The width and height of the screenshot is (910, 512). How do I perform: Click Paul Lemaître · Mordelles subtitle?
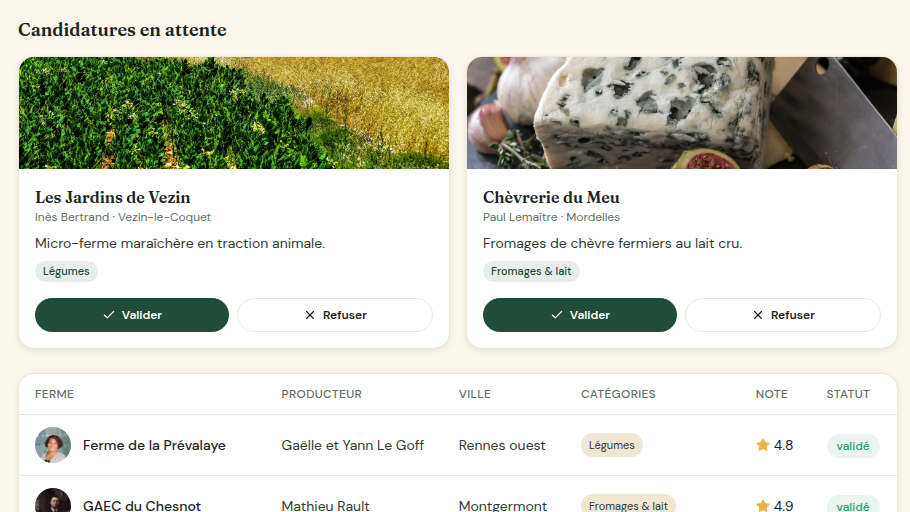(x=551, y=217)
